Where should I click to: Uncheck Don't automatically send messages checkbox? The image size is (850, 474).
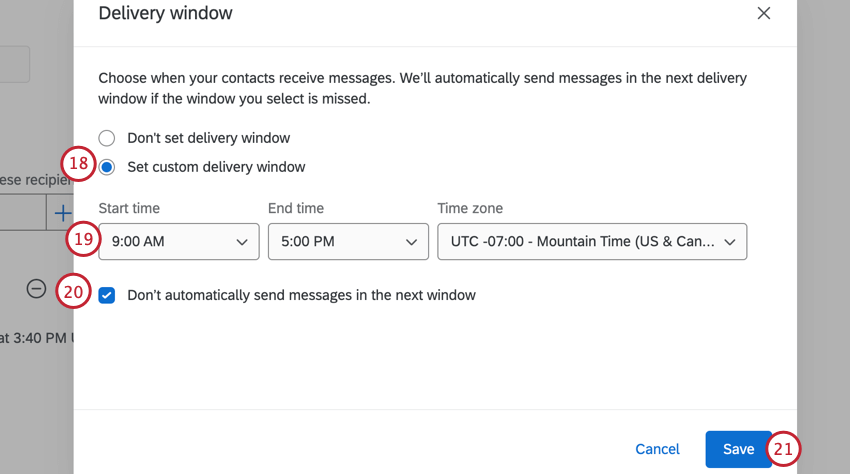pyautogui.click(x=107, y=295)
